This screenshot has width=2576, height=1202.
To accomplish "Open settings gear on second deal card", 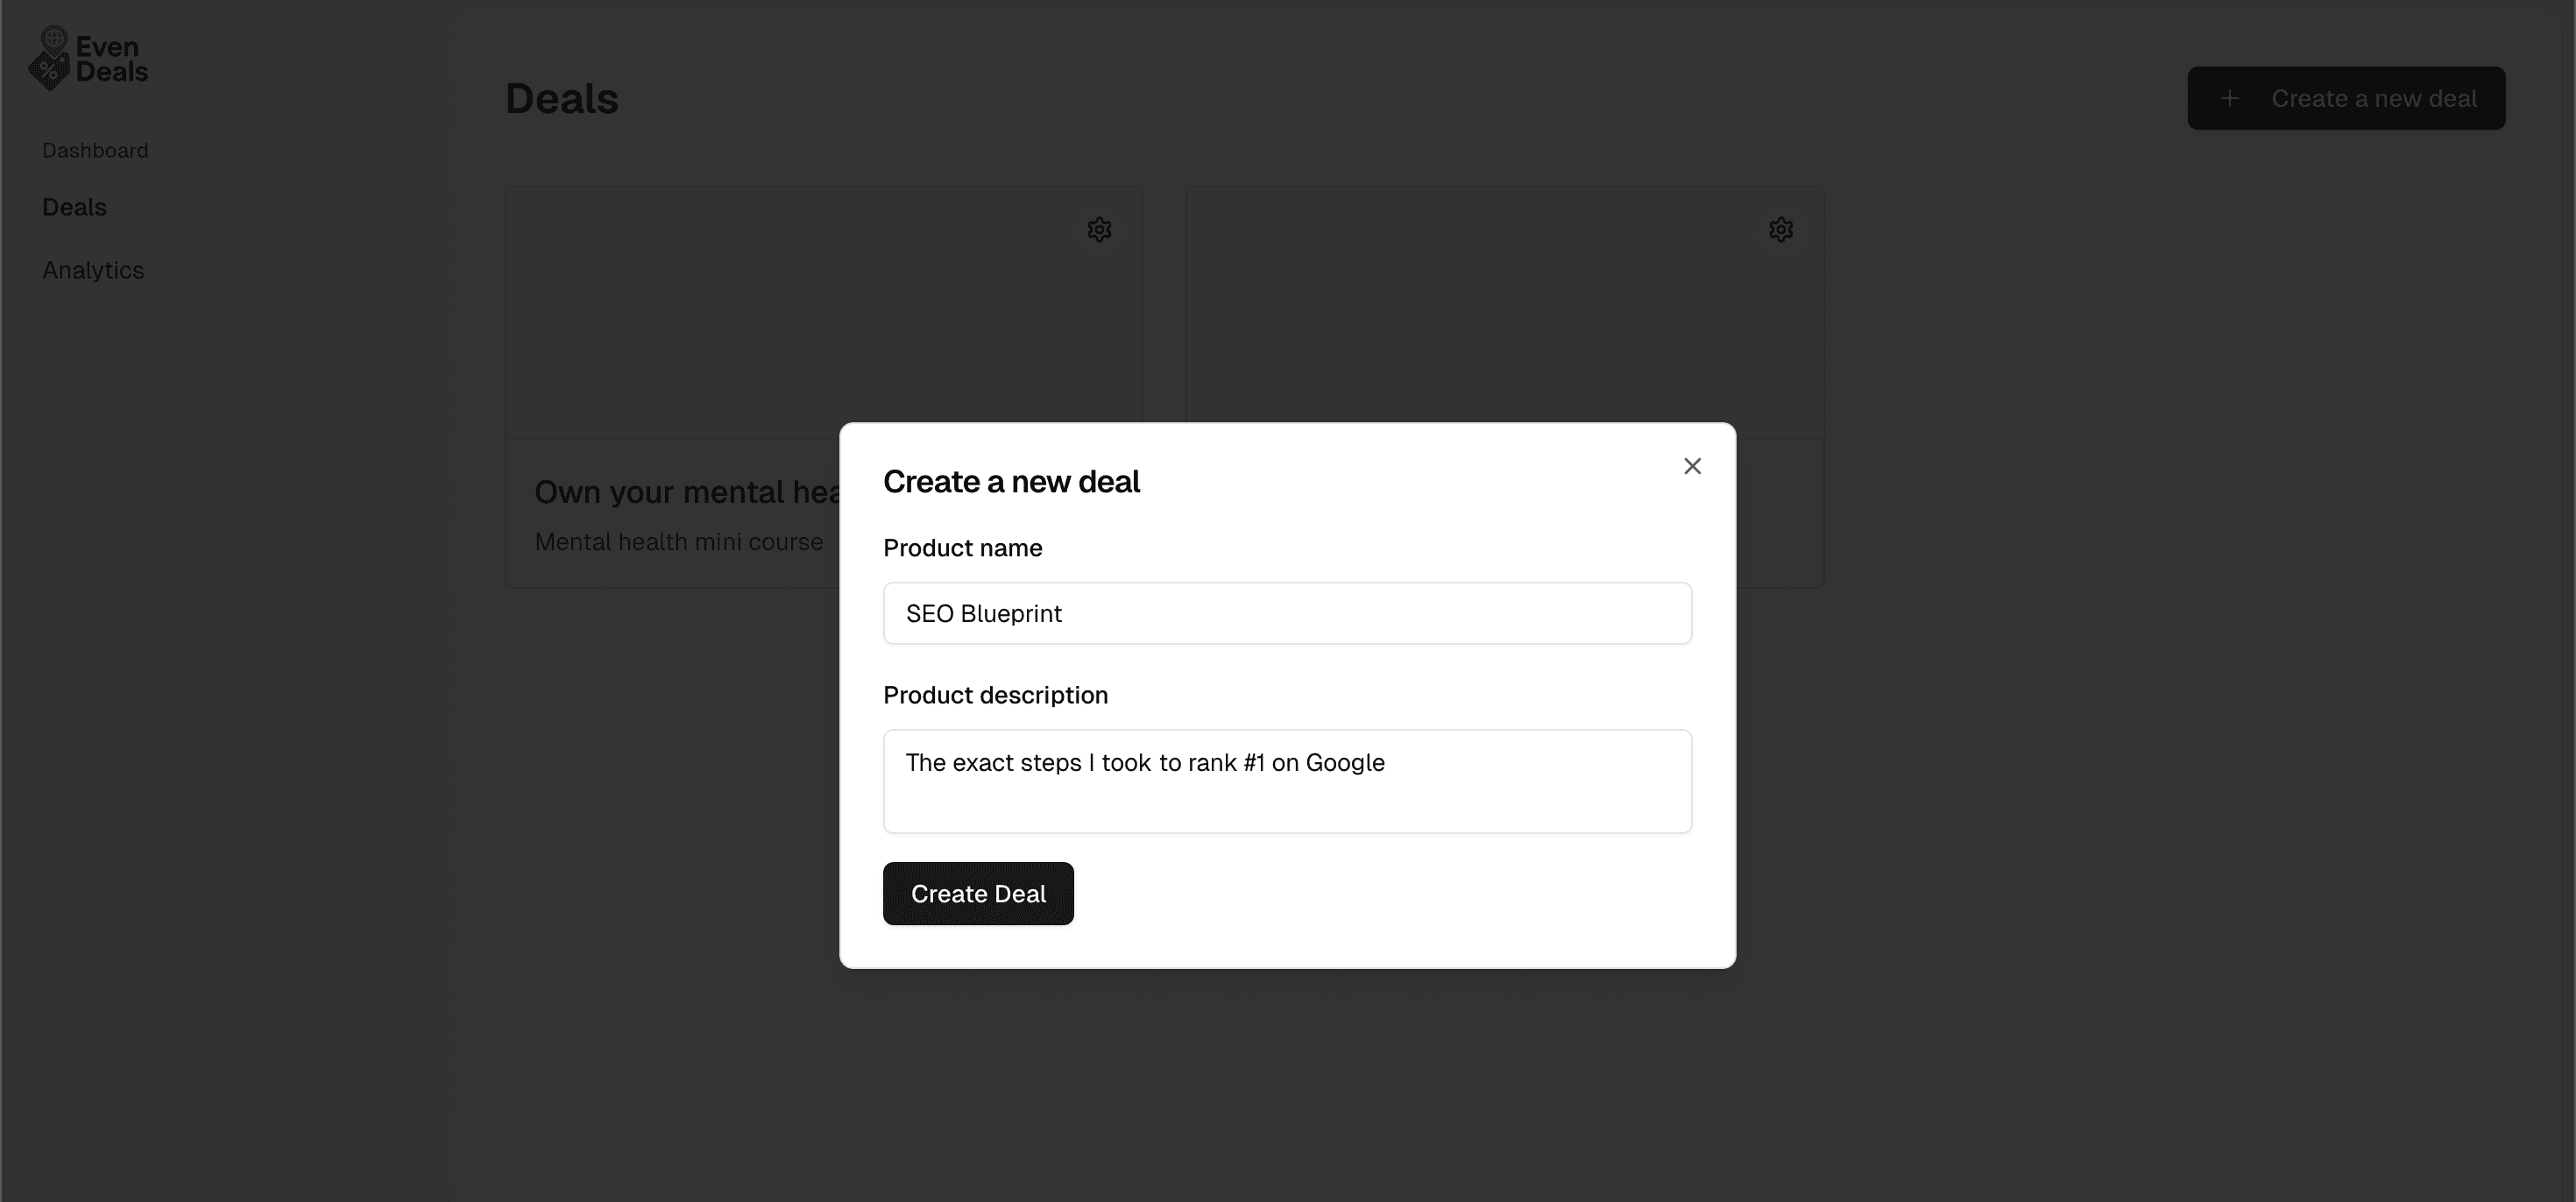I will [1780, 230].
